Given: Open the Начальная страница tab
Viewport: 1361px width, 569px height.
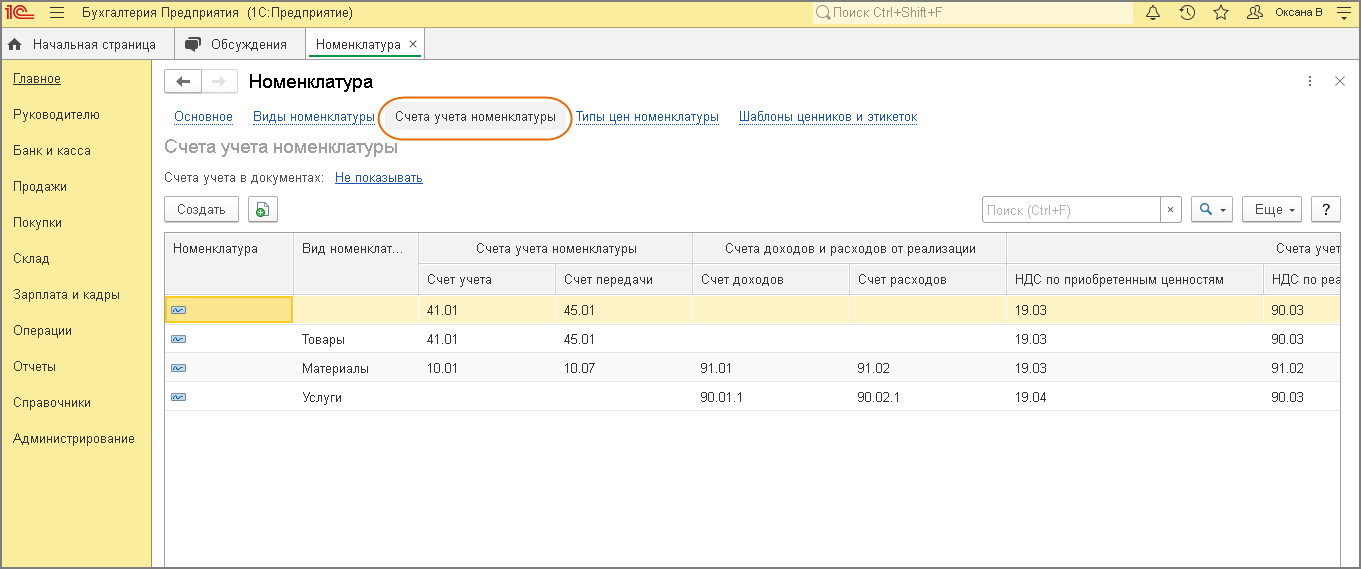Looking at the screenshot, I should (x=83, y=44).
